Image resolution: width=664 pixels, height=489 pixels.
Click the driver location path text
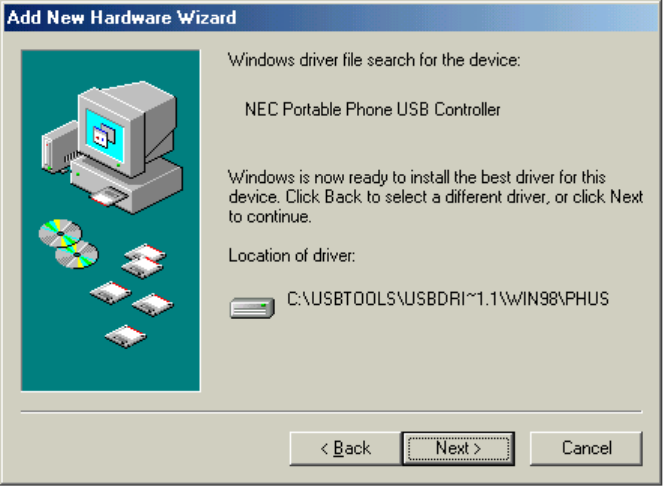pos(448,299)
